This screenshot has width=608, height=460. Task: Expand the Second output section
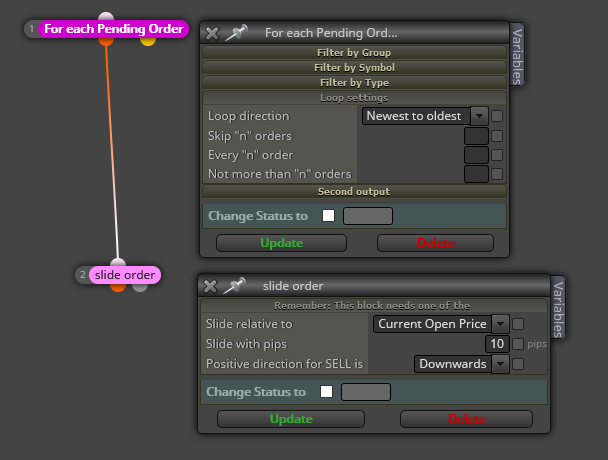(354, 192)
